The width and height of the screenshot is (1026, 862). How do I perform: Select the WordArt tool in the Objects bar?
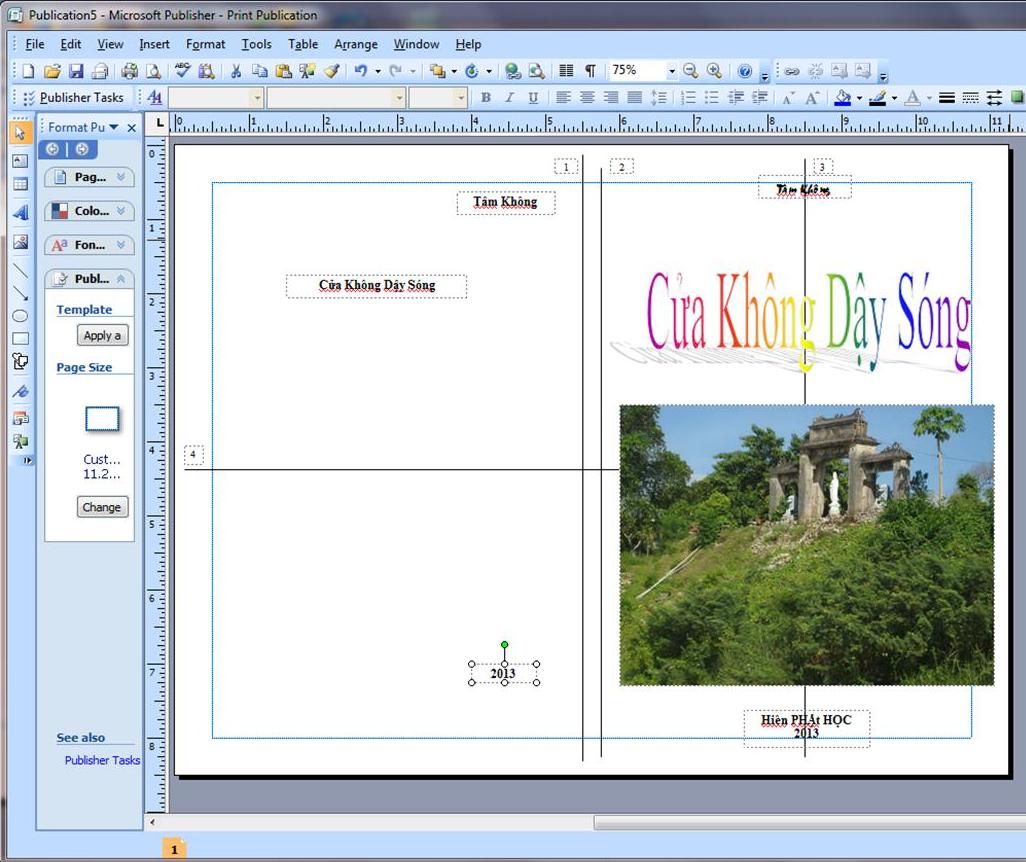20,213
